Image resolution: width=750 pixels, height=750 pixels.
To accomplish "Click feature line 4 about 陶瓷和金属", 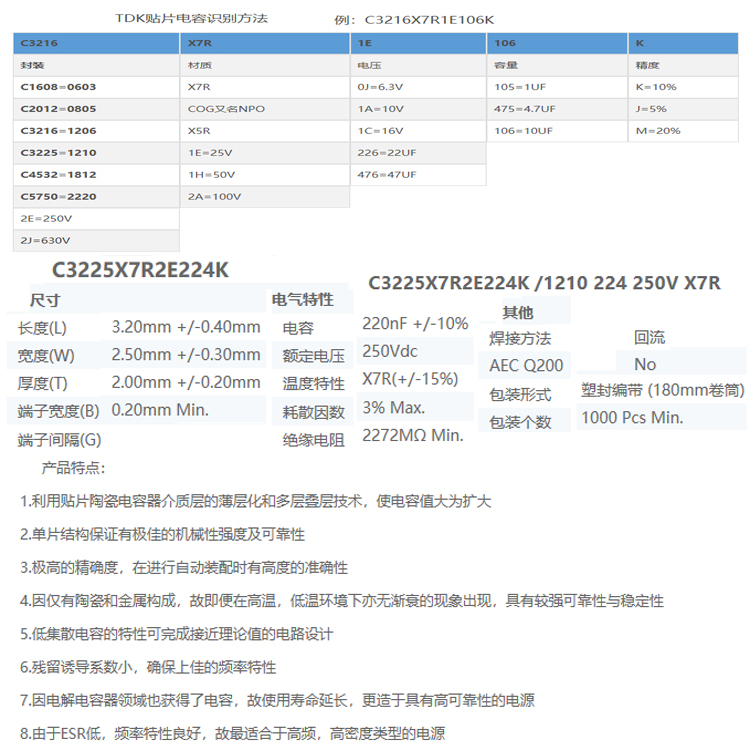I will point(342,601).
